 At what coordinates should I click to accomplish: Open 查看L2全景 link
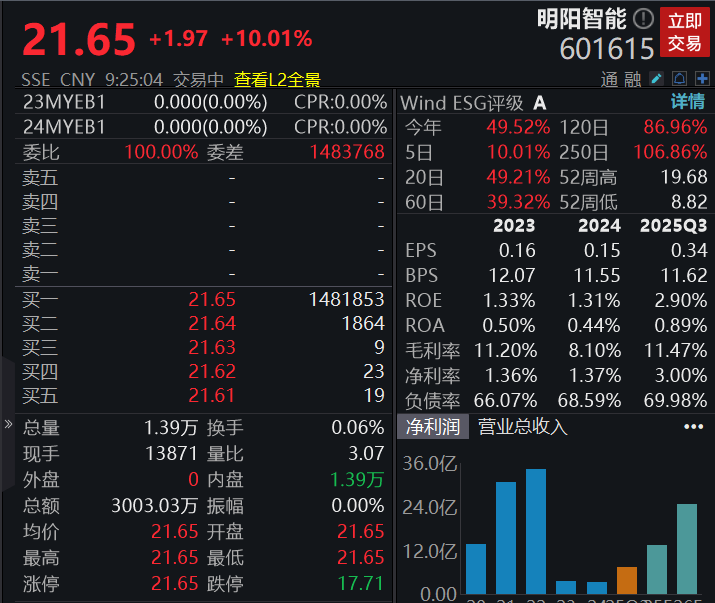[x=277, y=79]
